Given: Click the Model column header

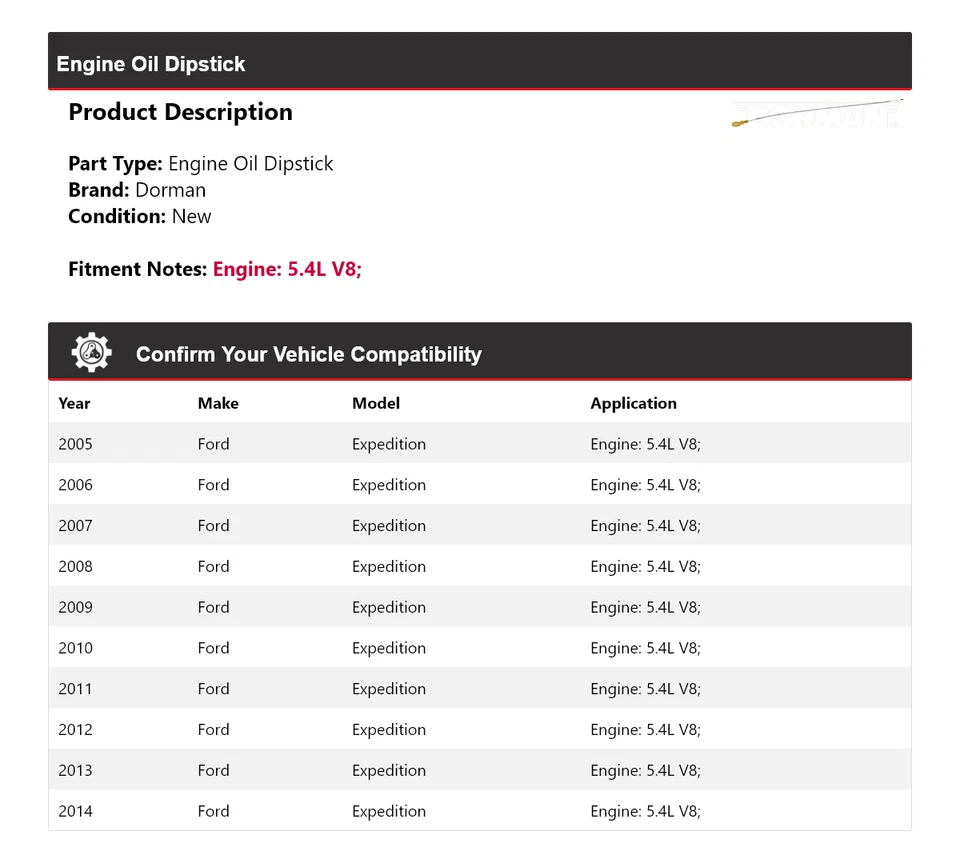Looking at the screenshot, I should click(x=376, y=403).
